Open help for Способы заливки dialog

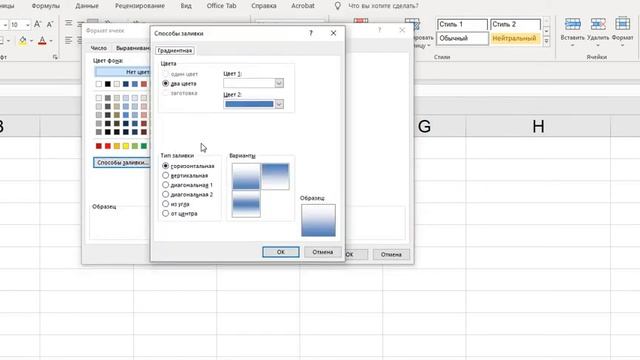coord(311,33)
